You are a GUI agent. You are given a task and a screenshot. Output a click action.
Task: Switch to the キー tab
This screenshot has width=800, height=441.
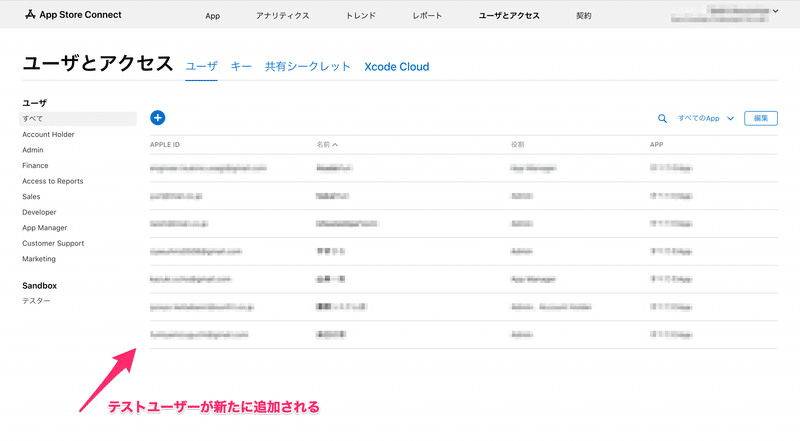tap(241, 67)
